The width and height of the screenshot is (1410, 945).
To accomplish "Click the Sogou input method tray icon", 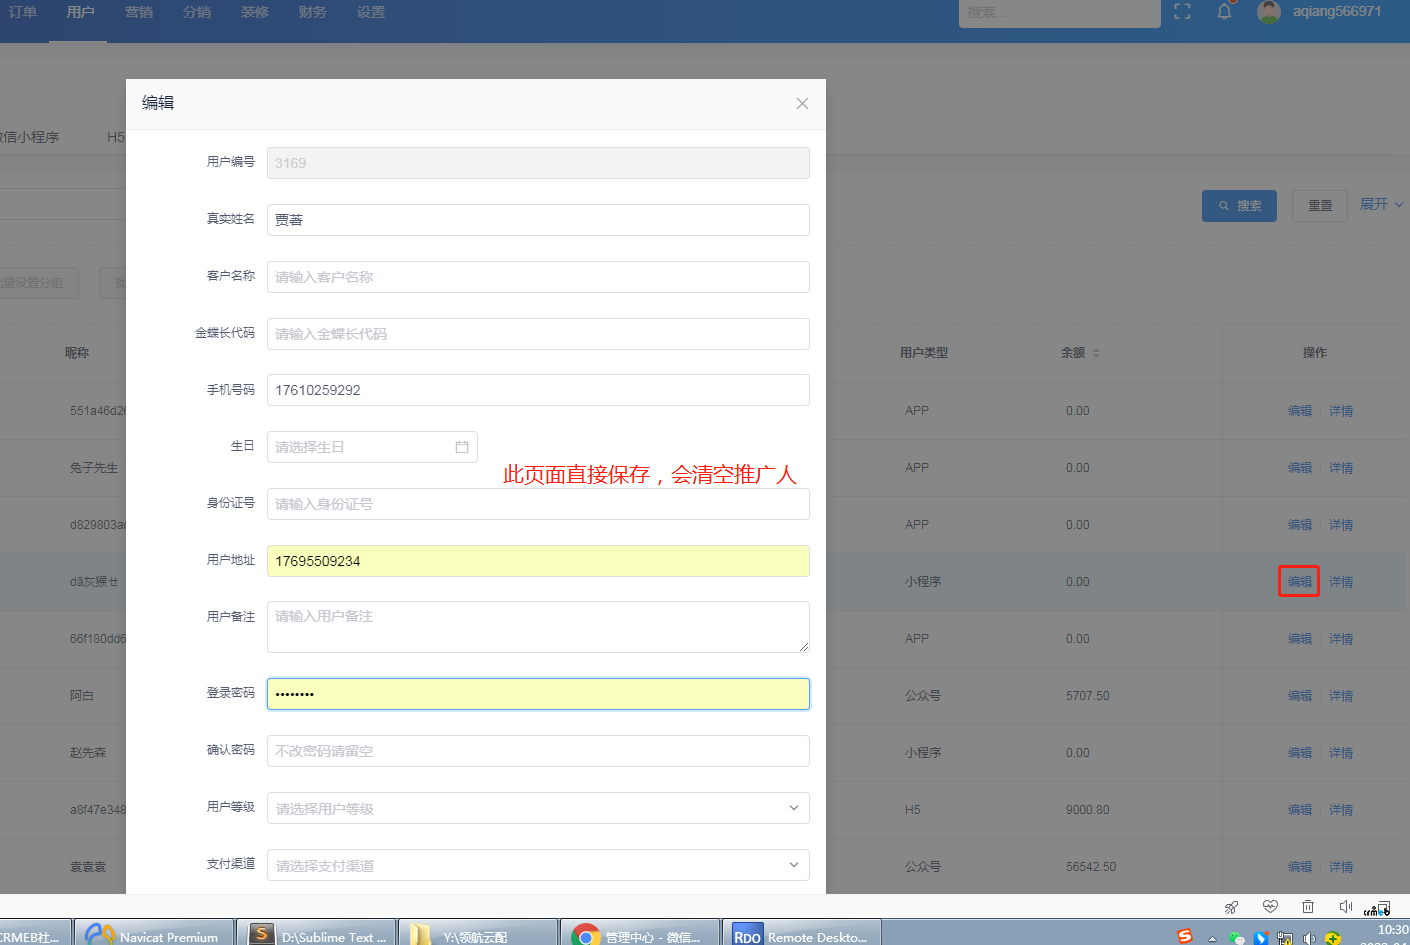I will pyautogui.click(x=1185, y=936).
